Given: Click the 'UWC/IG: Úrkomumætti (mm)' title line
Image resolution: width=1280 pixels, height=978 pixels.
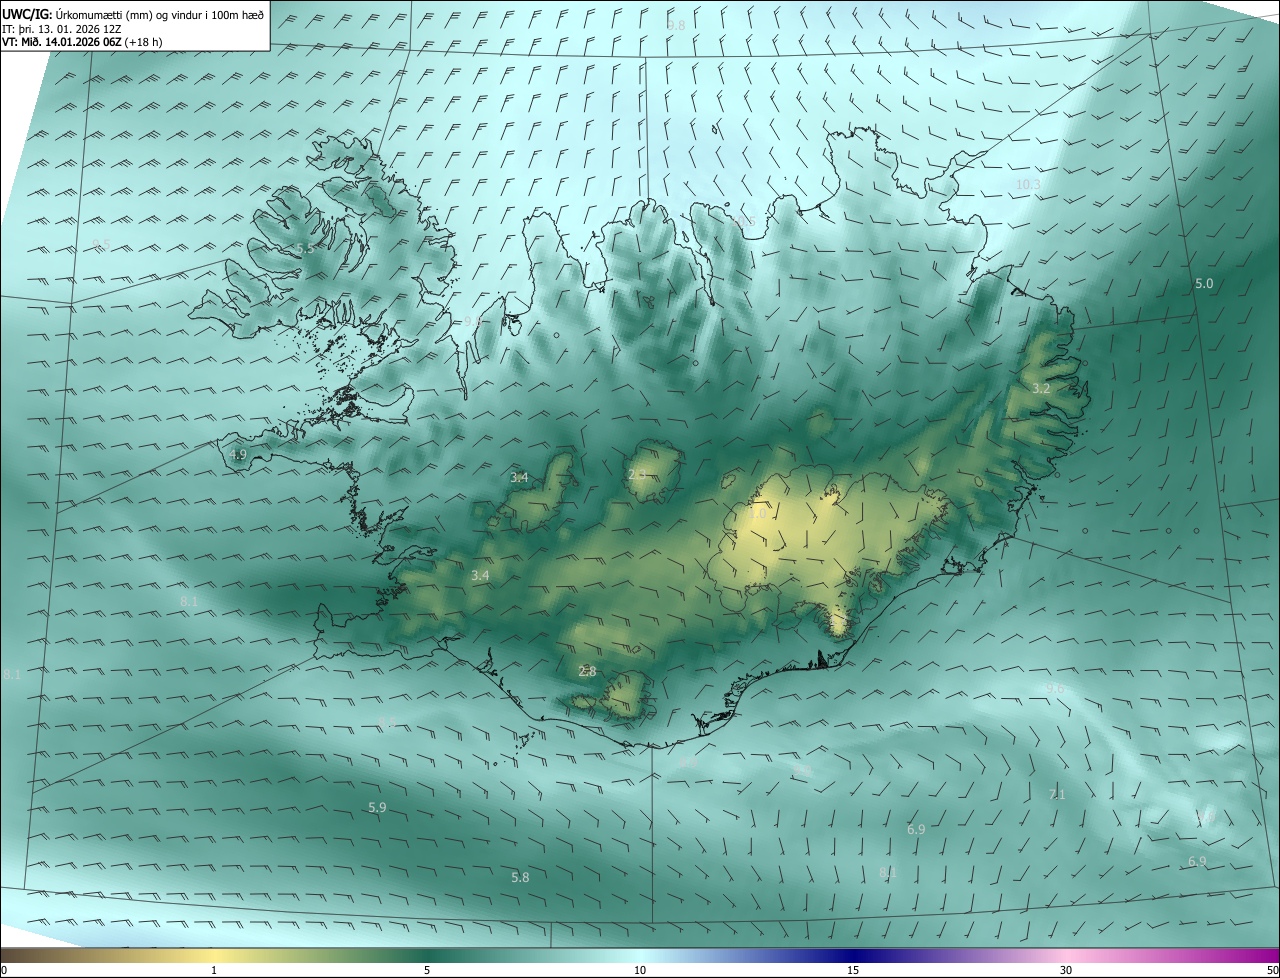Looking at the screenshot, I should coord(133,15).
